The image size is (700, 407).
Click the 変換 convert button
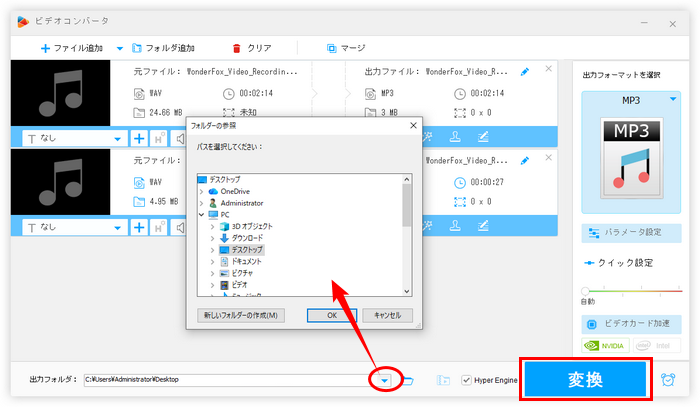click(x=586, y=379)
